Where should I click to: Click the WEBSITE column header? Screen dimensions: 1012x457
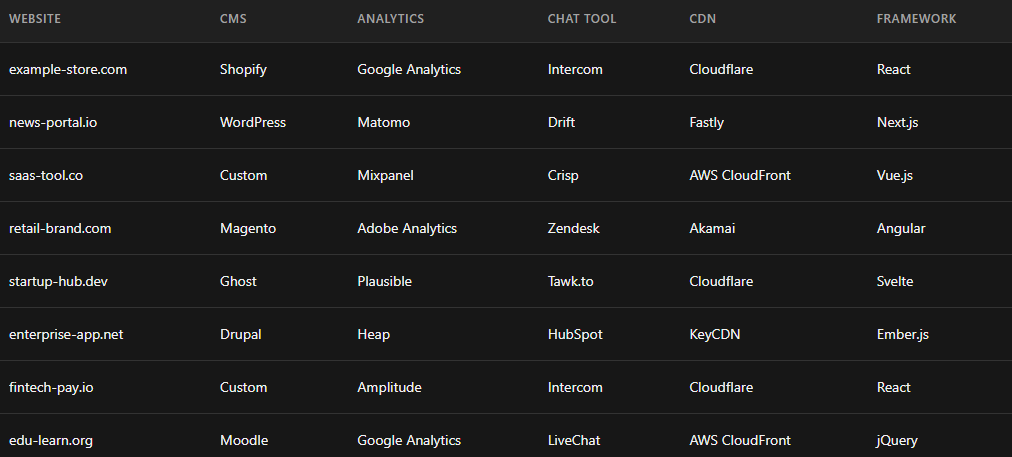tap(35, 19)
